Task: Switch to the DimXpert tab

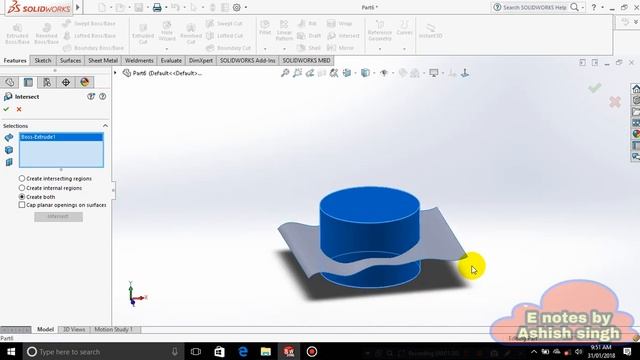Action: pyautogui.click(x=201, y=60)
